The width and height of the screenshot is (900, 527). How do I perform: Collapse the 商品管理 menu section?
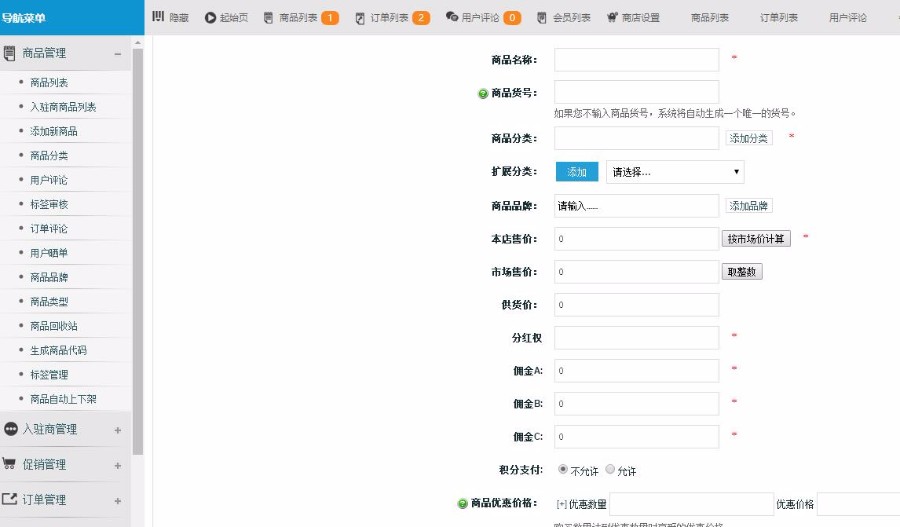point(118,54)
